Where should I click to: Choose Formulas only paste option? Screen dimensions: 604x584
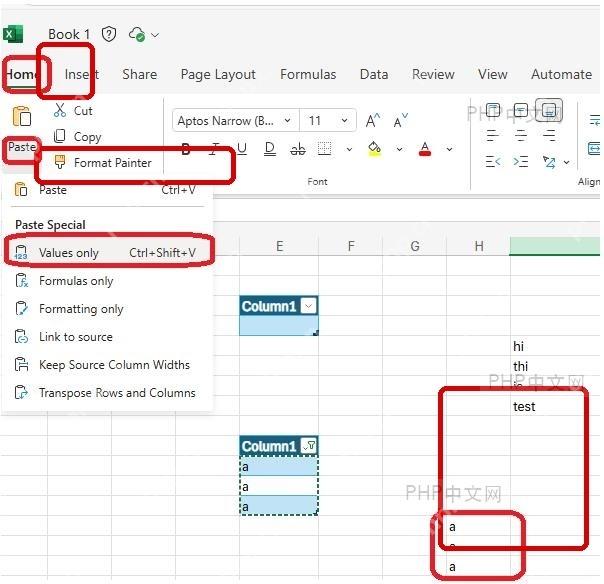click(105, 281)
